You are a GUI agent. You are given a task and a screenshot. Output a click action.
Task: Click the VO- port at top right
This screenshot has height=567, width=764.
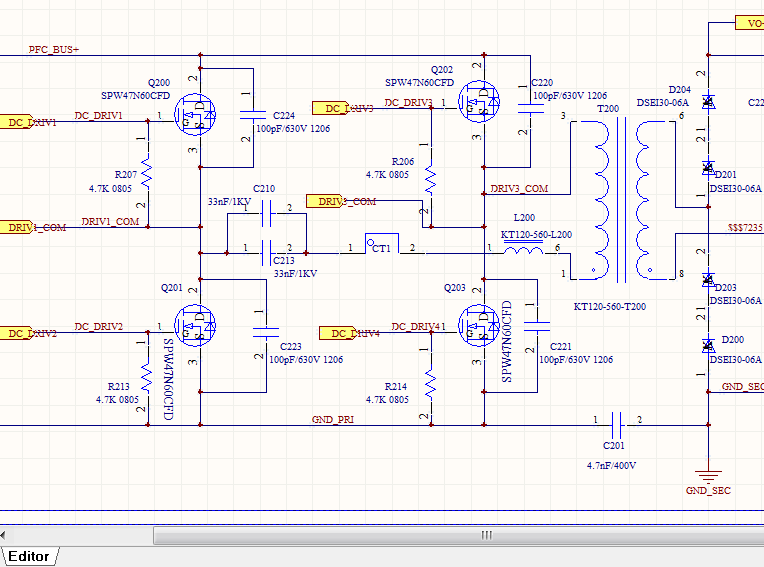click(749, 22)
